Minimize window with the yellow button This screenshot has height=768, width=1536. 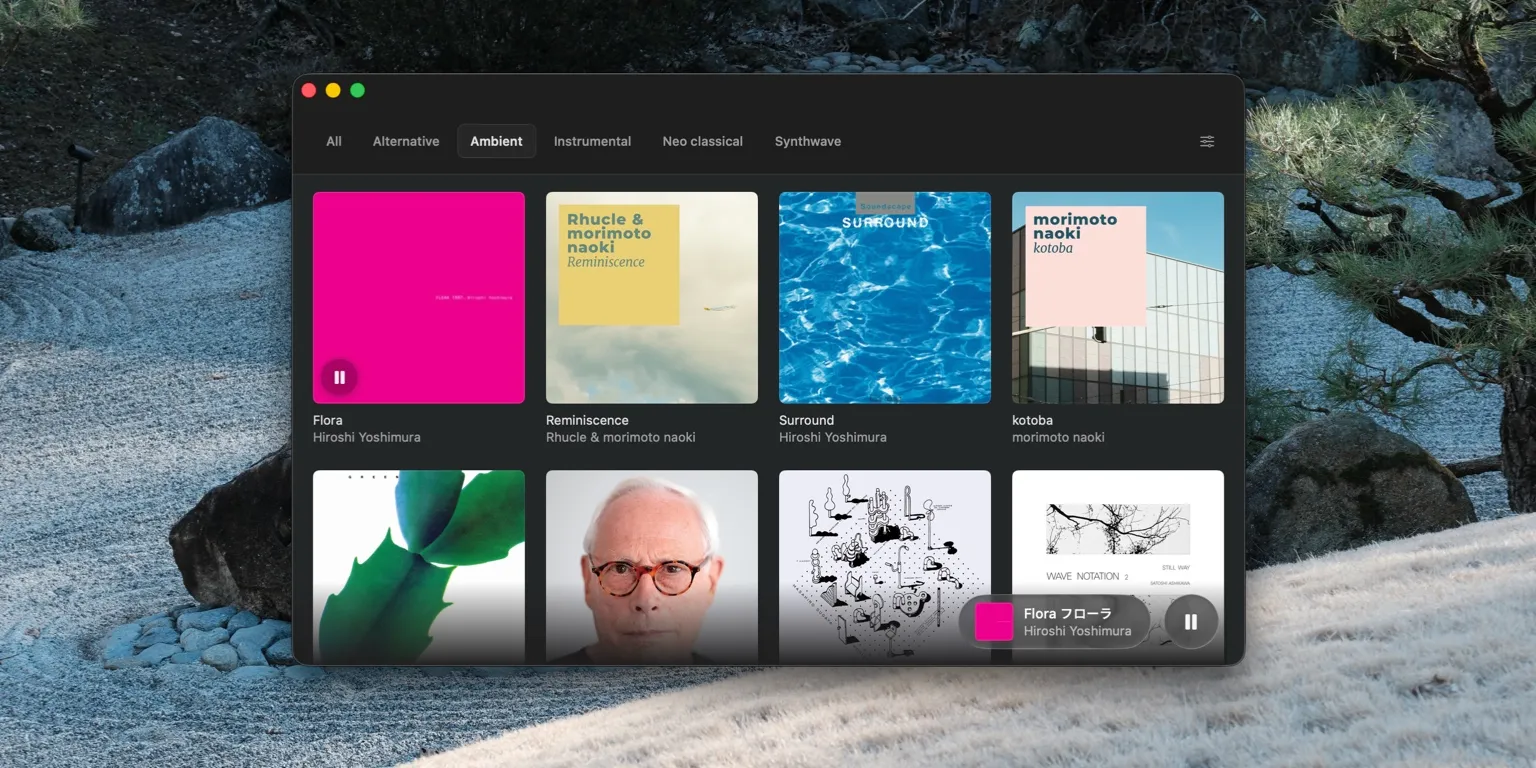point(333,90)
